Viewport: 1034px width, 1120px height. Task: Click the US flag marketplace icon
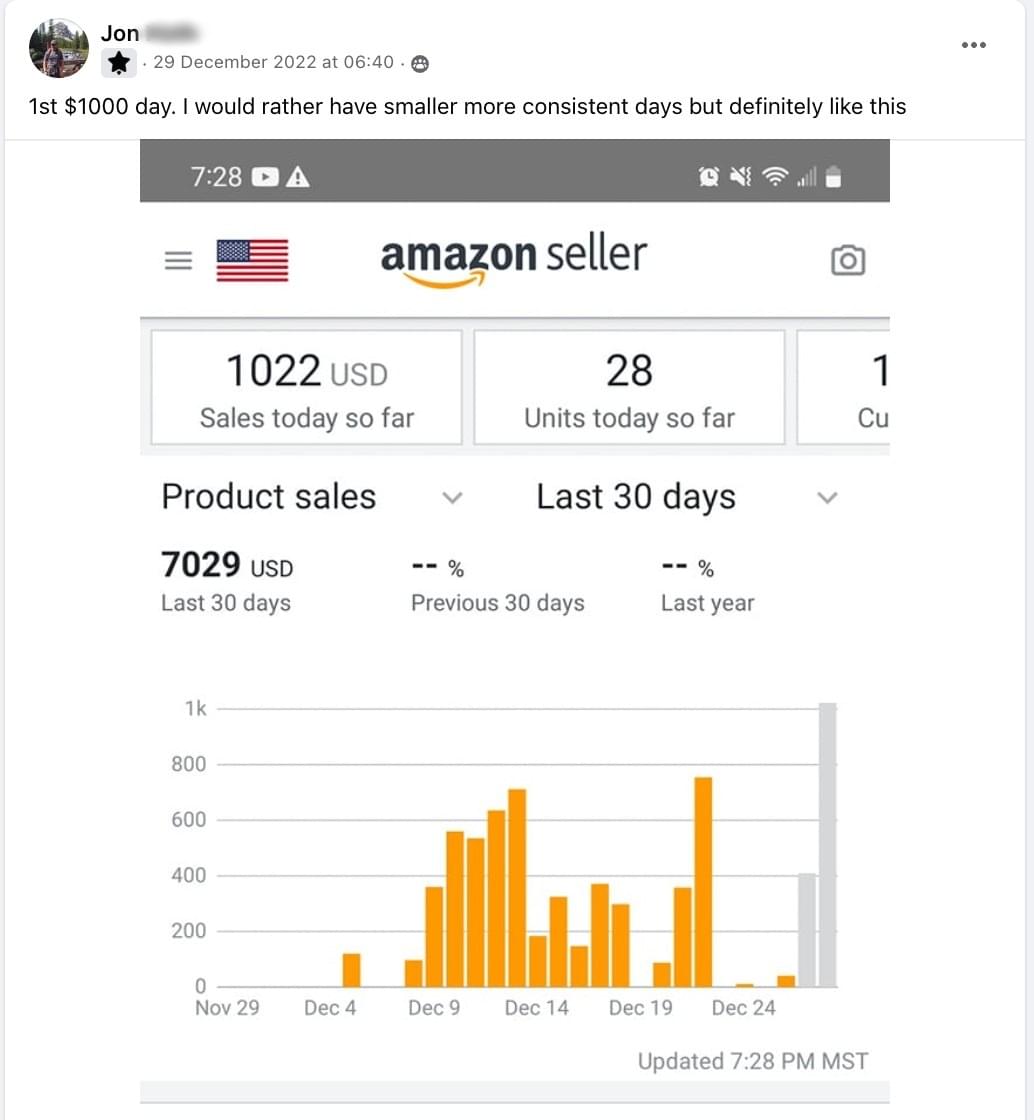(x=252, y=260)
